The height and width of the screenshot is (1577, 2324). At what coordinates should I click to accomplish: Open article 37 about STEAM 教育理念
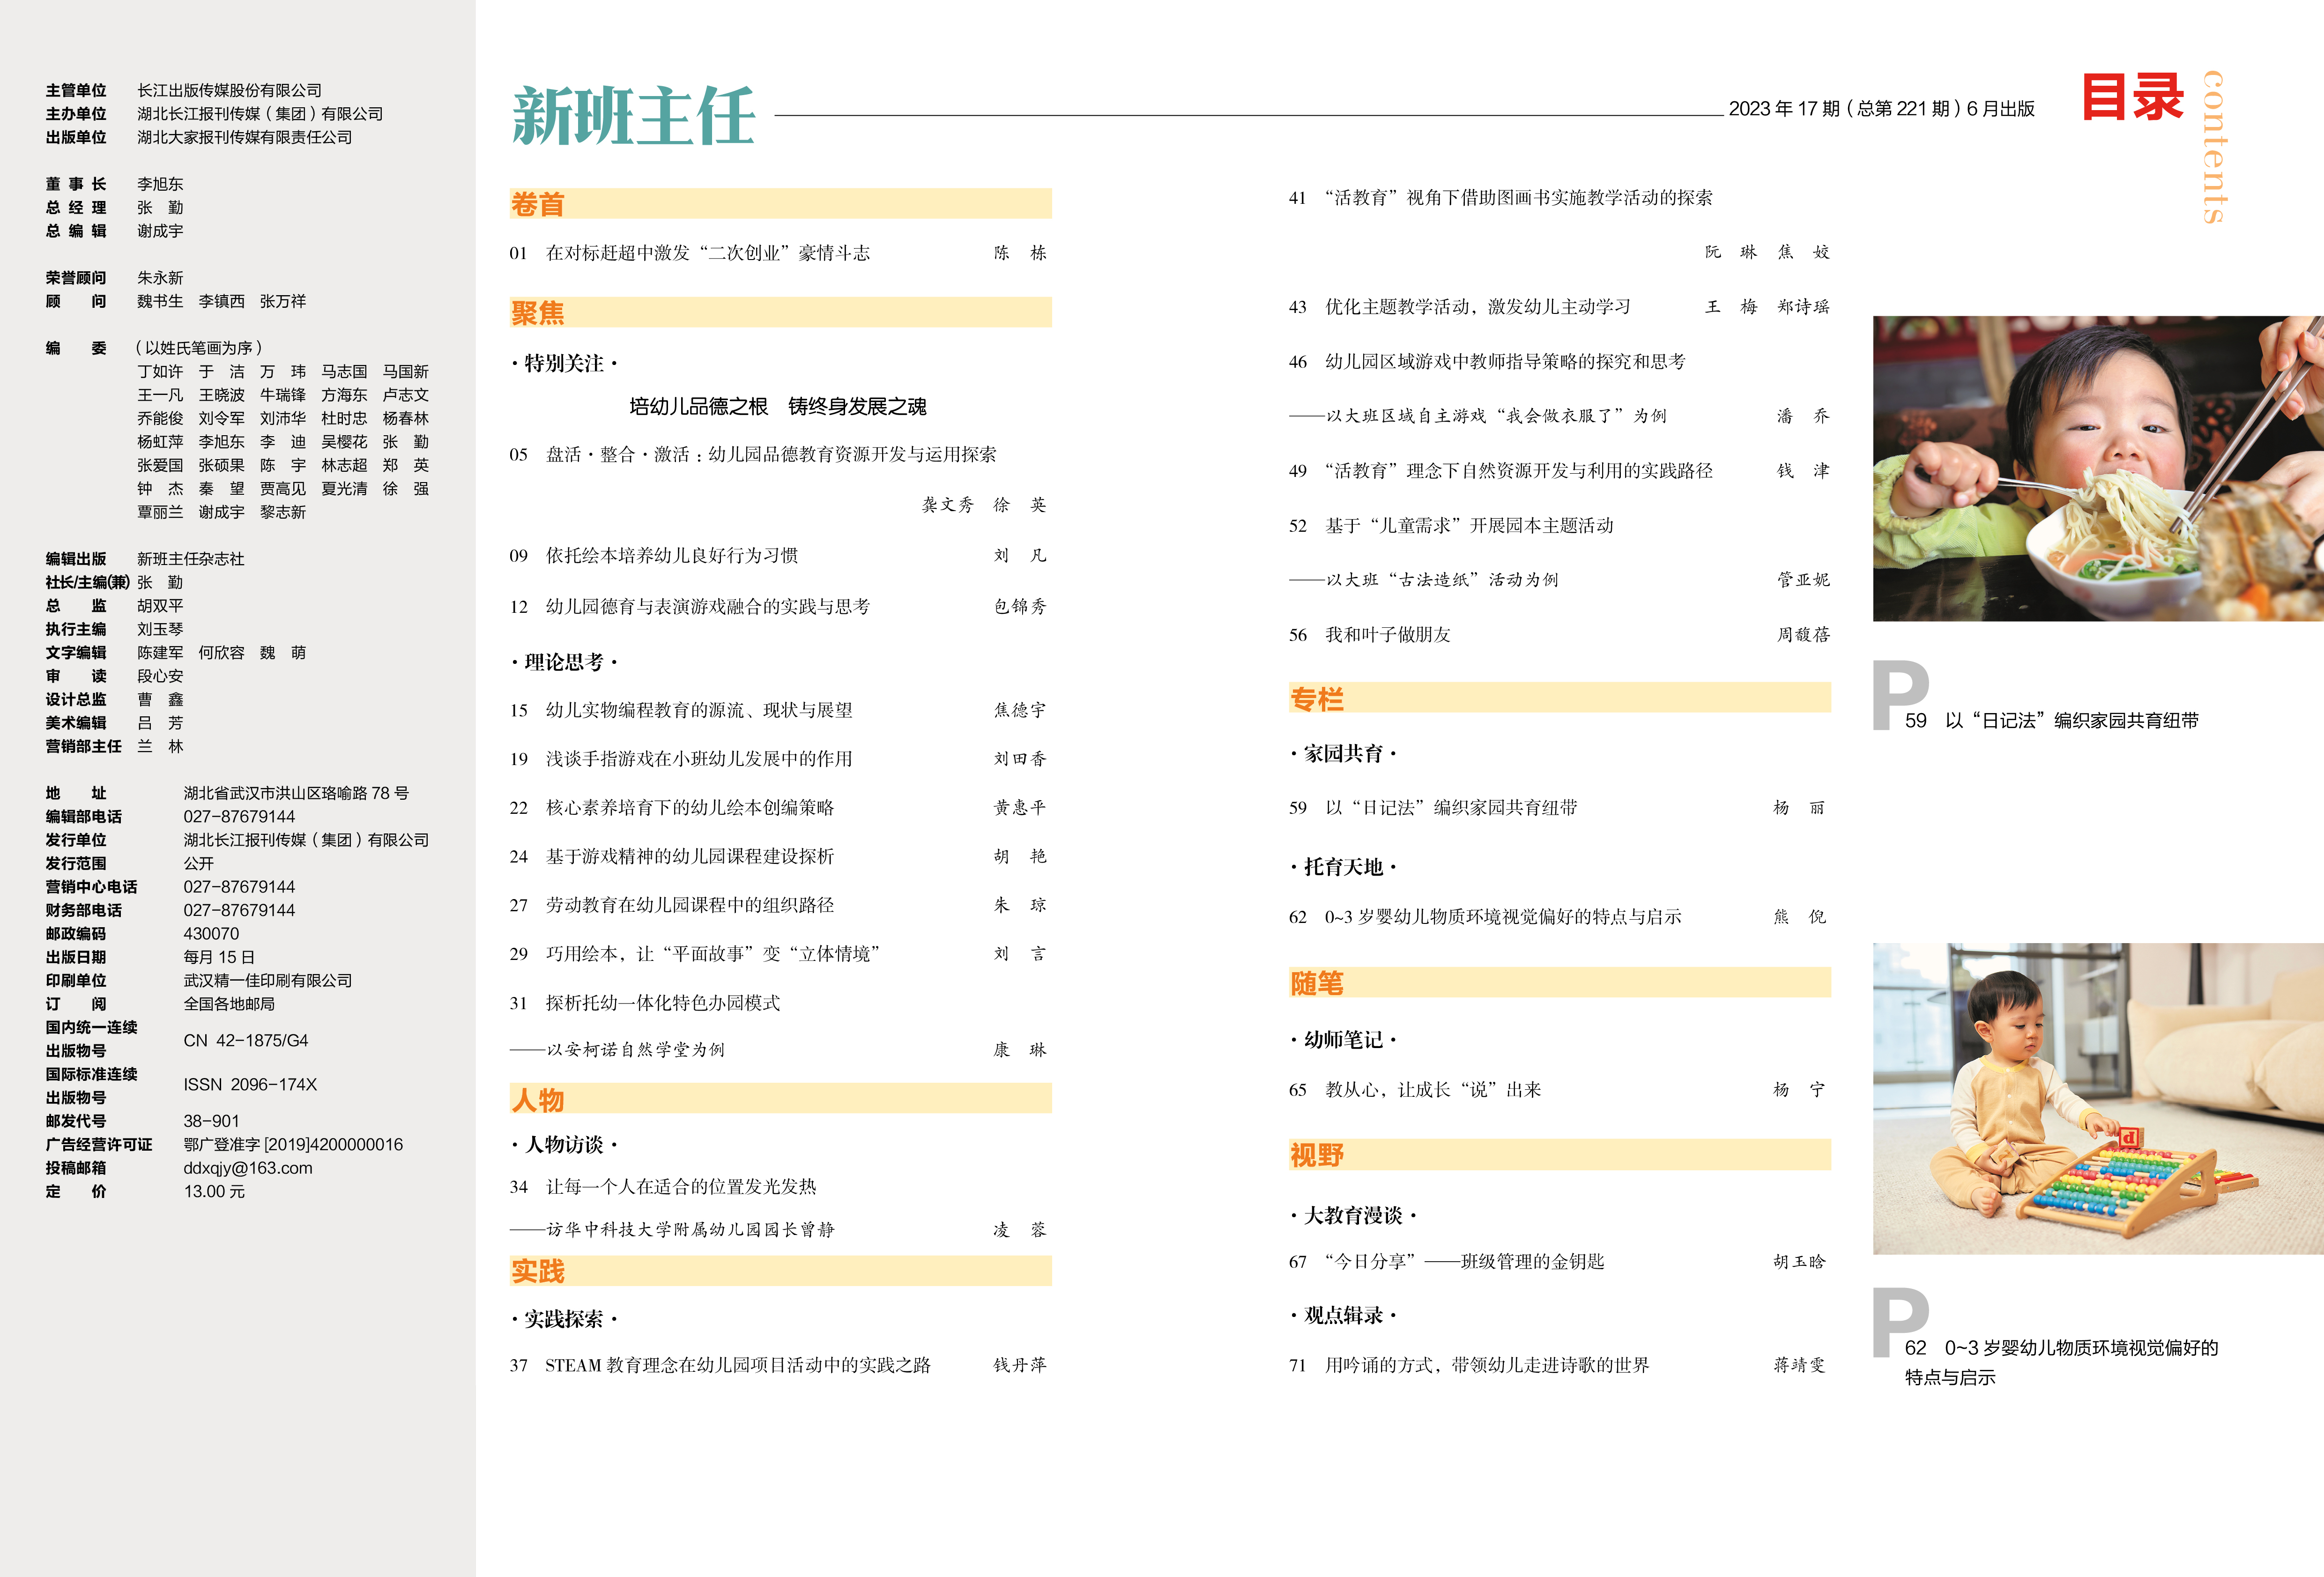(737, 1365)
